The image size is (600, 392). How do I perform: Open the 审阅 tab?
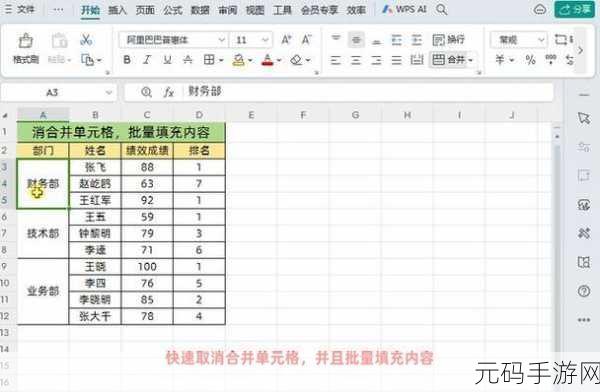pos(228,10)
